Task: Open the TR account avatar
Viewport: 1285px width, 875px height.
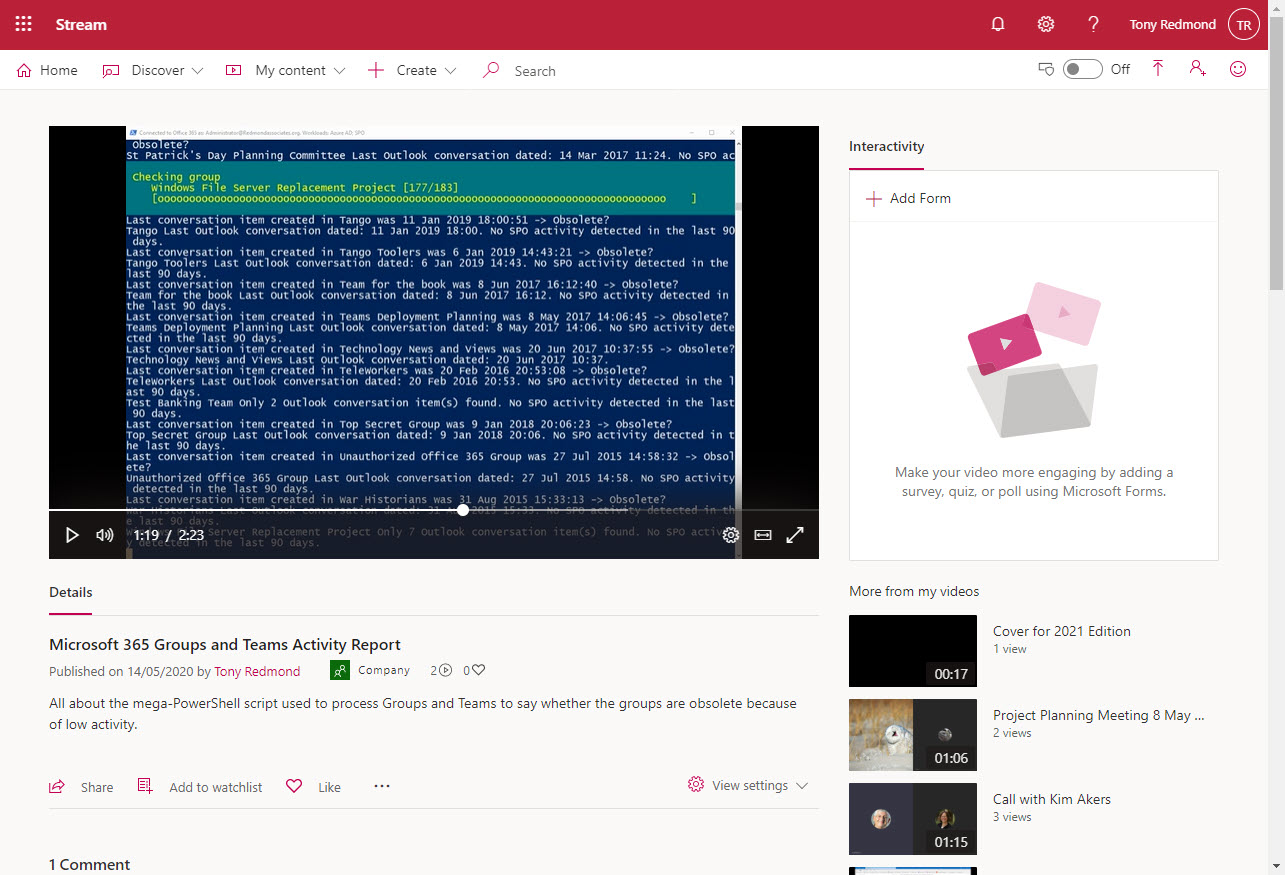Action: [x=1243, y=25]
